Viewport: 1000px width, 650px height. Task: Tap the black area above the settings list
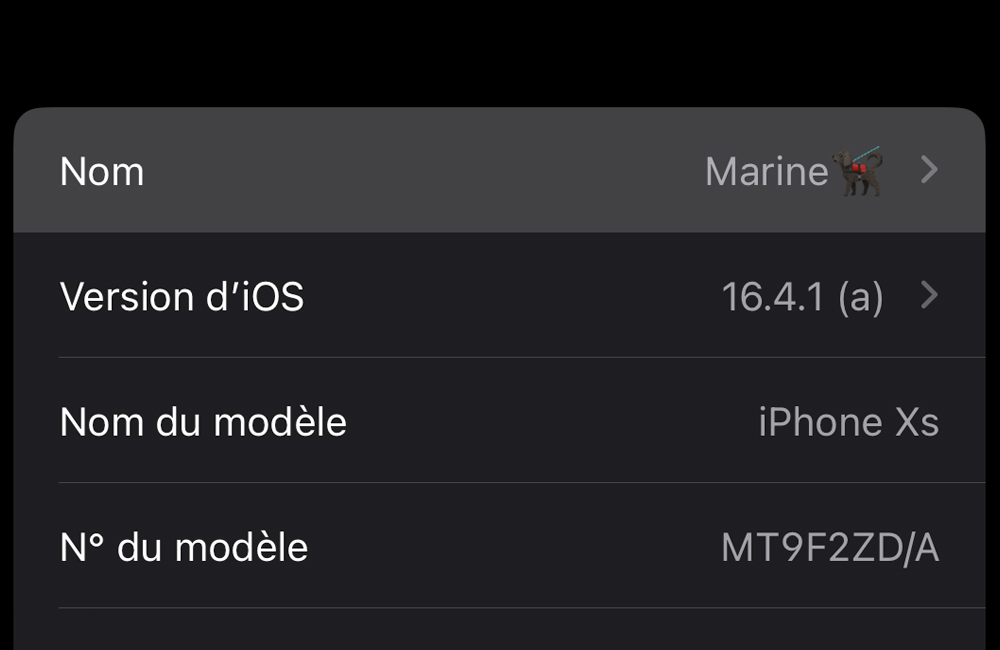tap(500, 50)
